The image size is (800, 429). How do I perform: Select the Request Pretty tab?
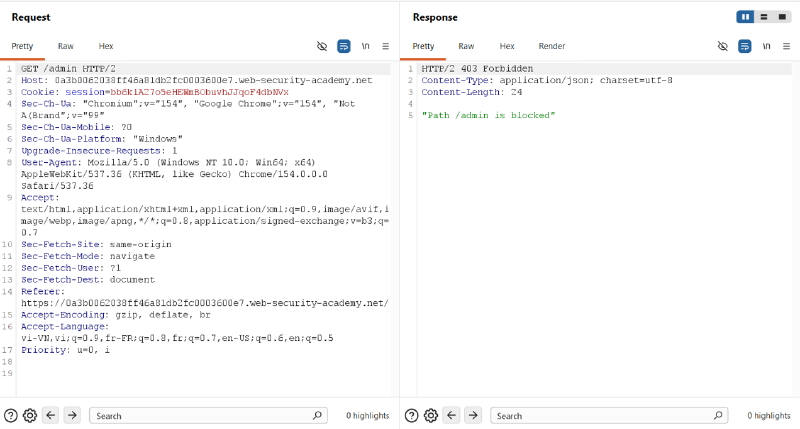pos(22,46)
